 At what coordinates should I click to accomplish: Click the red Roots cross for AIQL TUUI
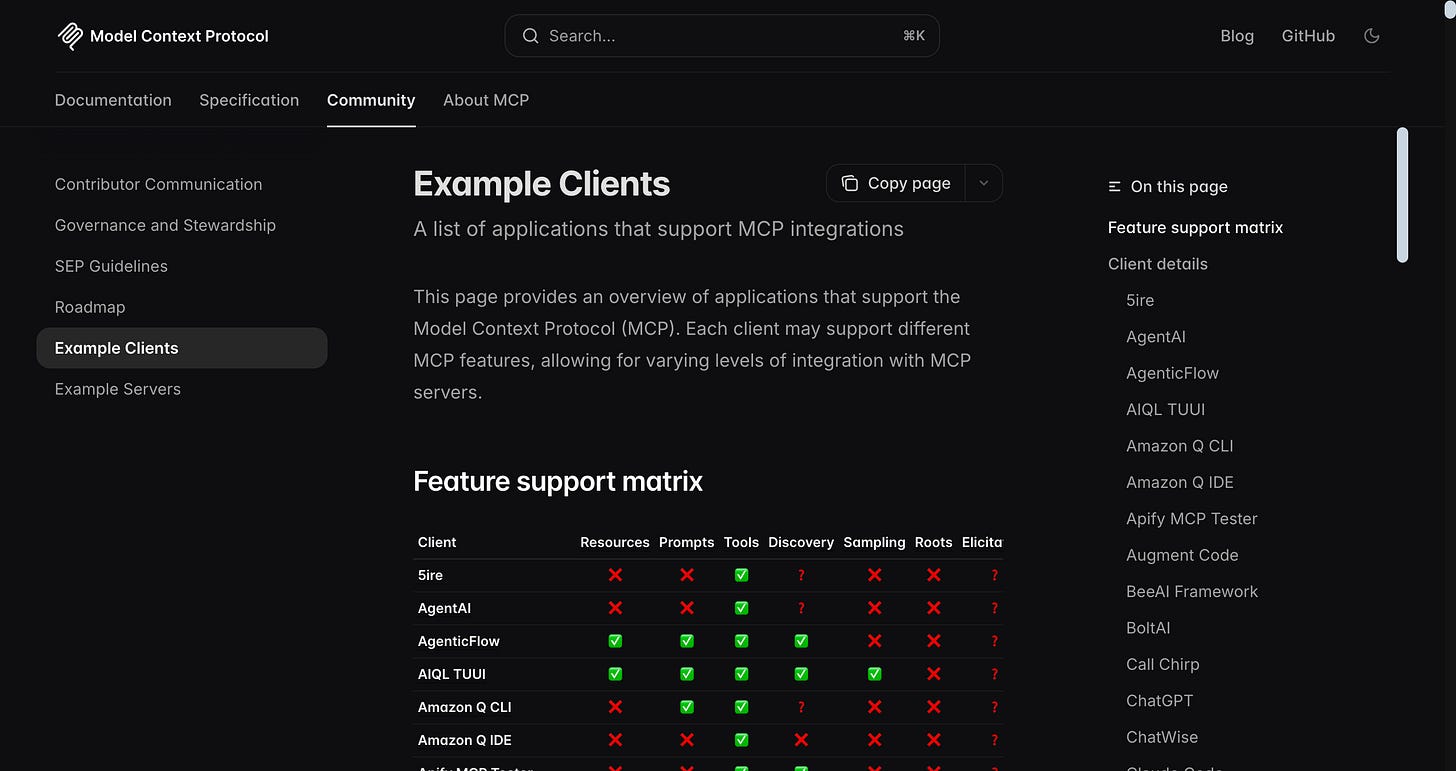point(934,674)
